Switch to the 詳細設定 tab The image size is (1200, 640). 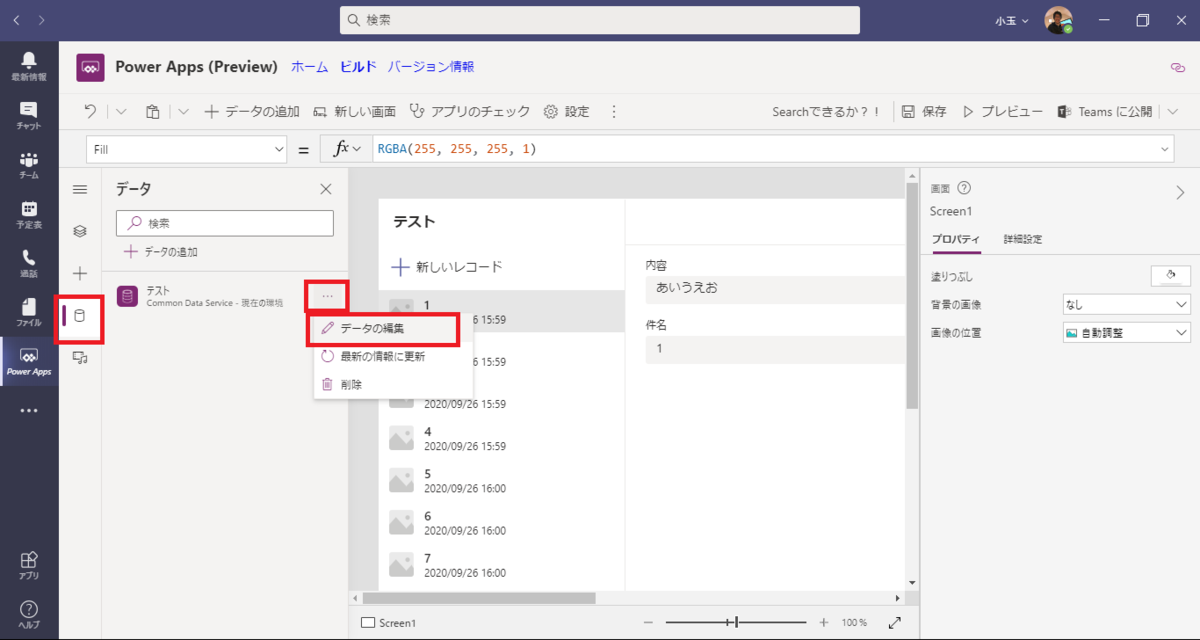(1023, 239)
